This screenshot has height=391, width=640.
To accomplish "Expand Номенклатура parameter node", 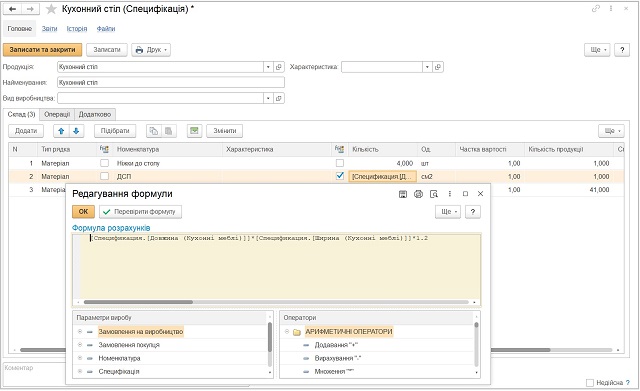I will click(80, 358).
